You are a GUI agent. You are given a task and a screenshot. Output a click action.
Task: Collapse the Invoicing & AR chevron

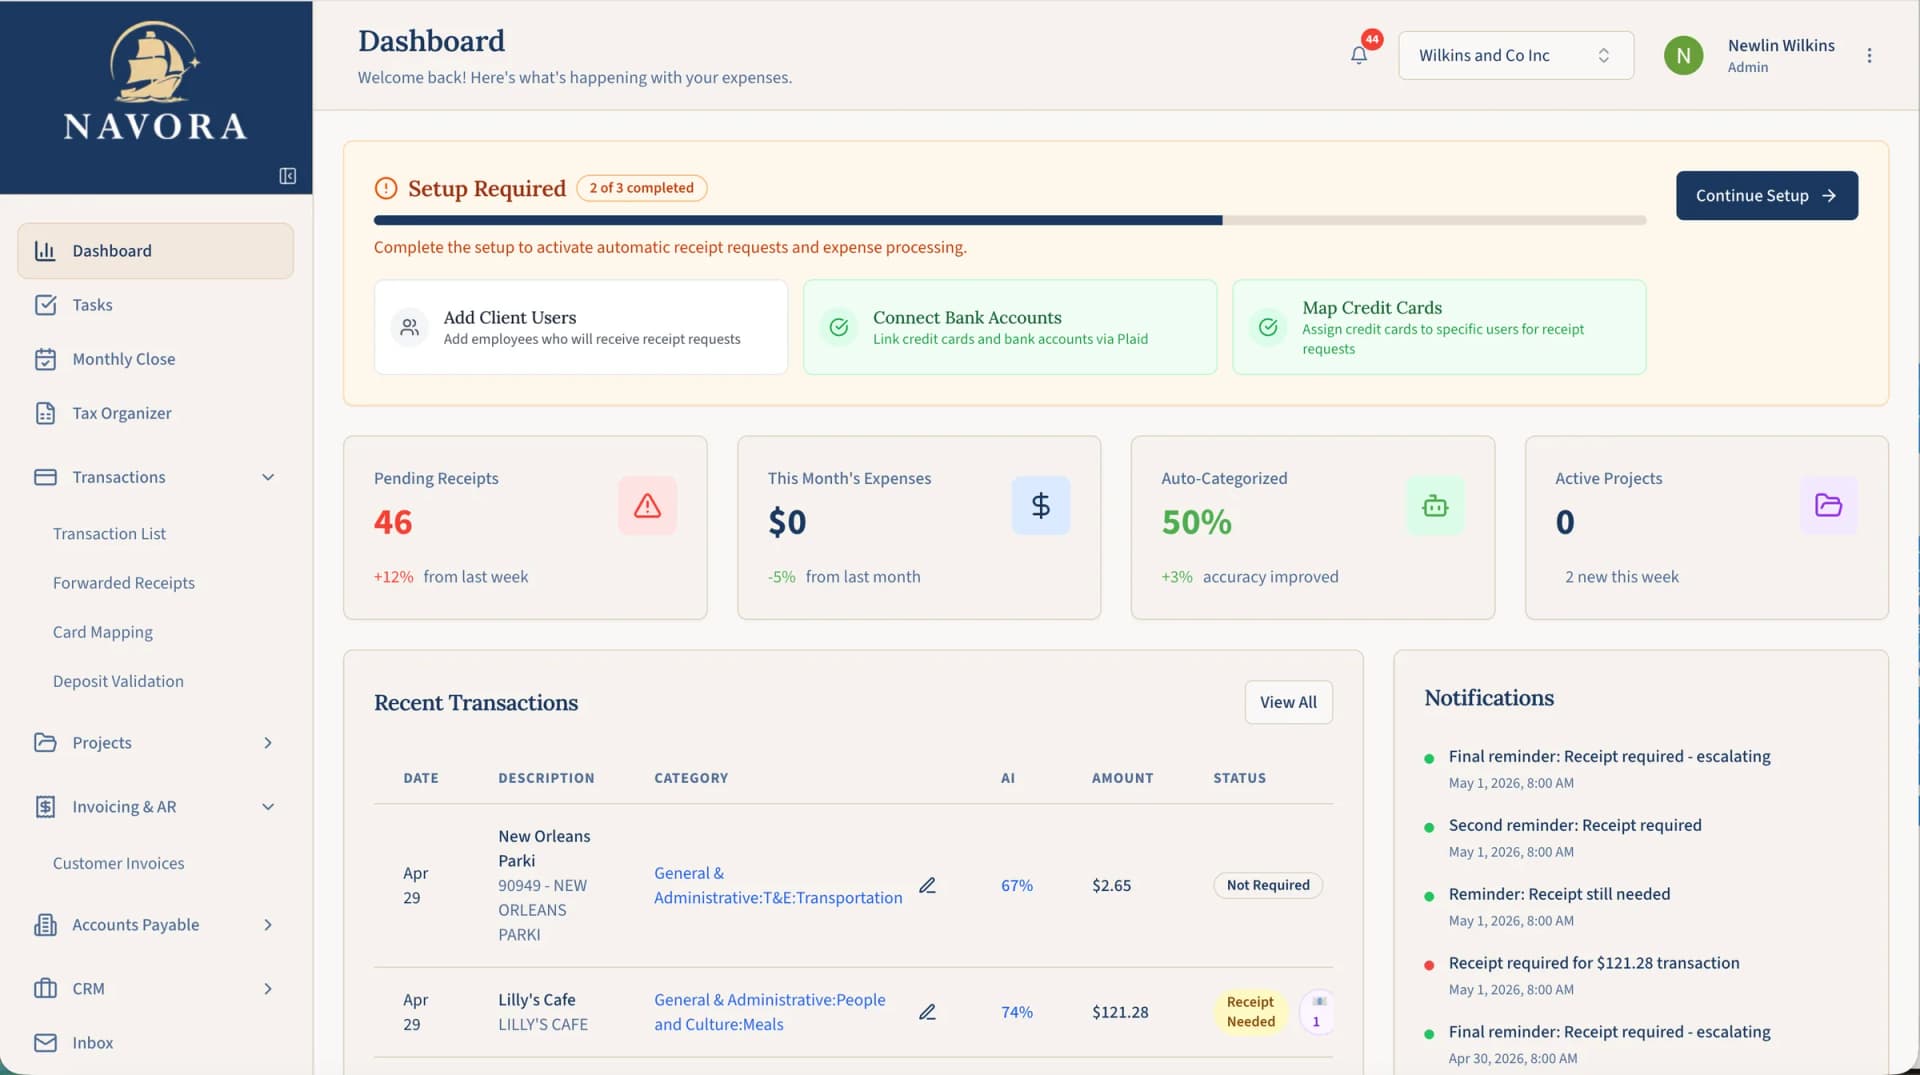[268, 807]
